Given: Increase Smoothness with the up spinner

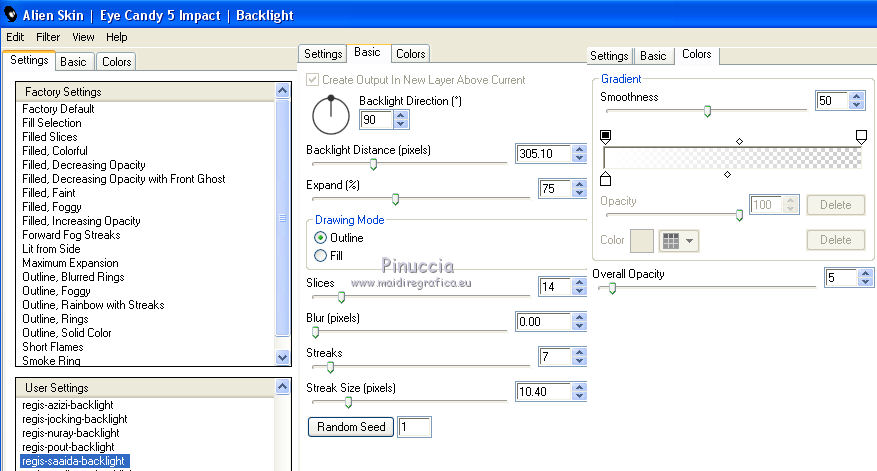Looking at the screenshot, I should click(x=856, y=96).
